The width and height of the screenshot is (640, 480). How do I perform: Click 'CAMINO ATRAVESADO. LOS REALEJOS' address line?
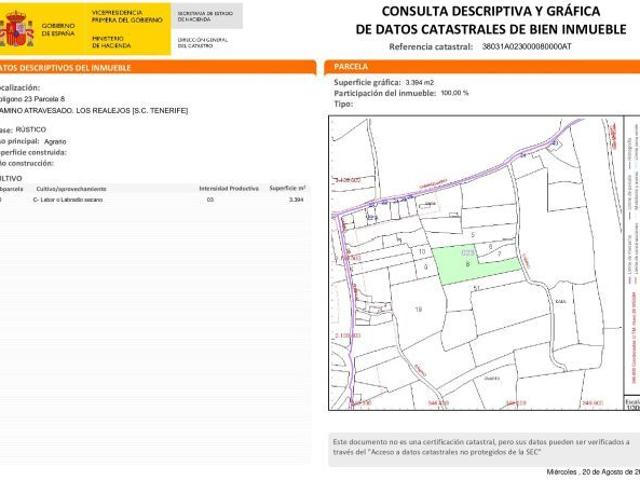(x=94, y=111)
